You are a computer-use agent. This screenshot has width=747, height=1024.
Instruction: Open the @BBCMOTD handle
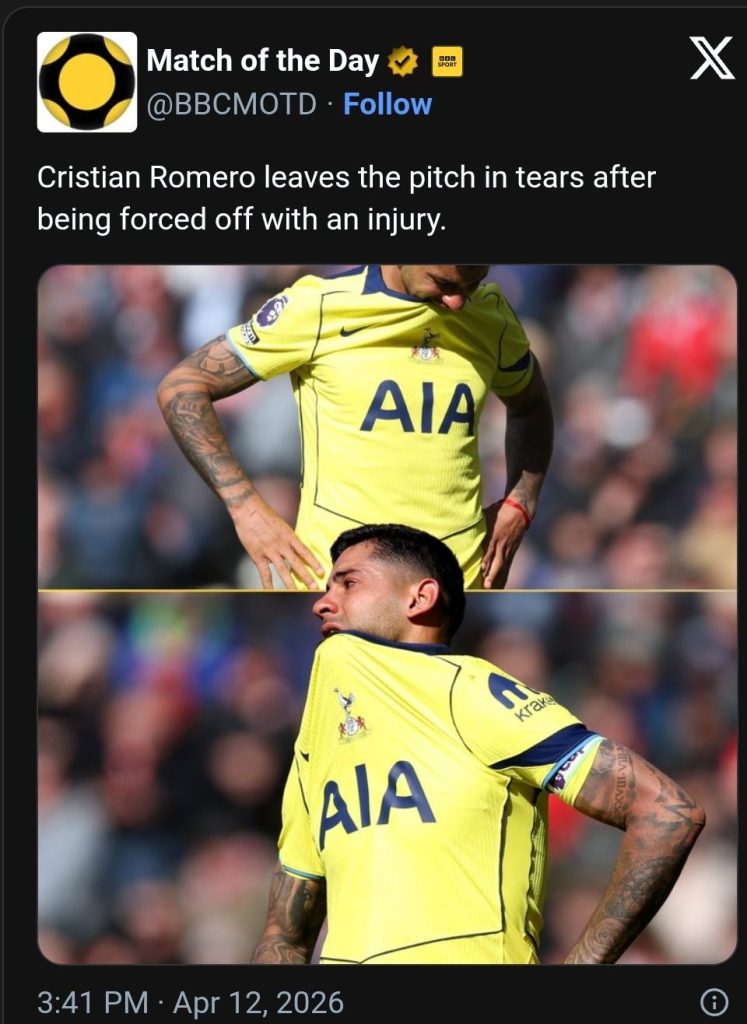[231, 104]
